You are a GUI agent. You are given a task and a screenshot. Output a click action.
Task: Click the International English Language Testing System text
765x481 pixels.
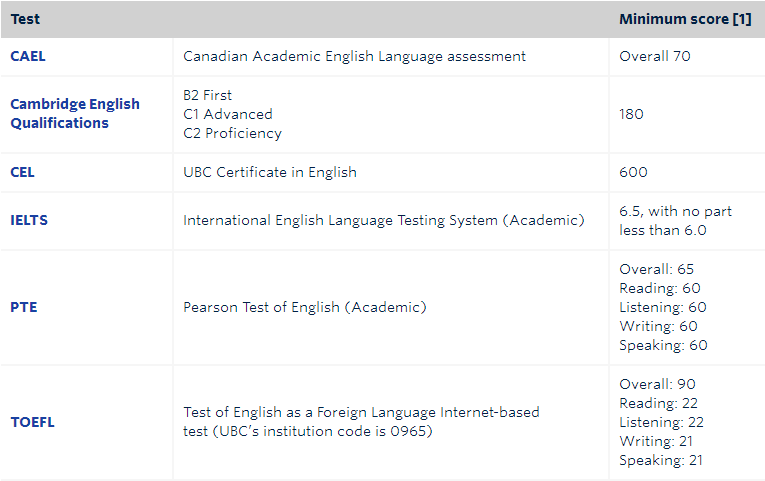pyautogui.click(x=383, y=220)
